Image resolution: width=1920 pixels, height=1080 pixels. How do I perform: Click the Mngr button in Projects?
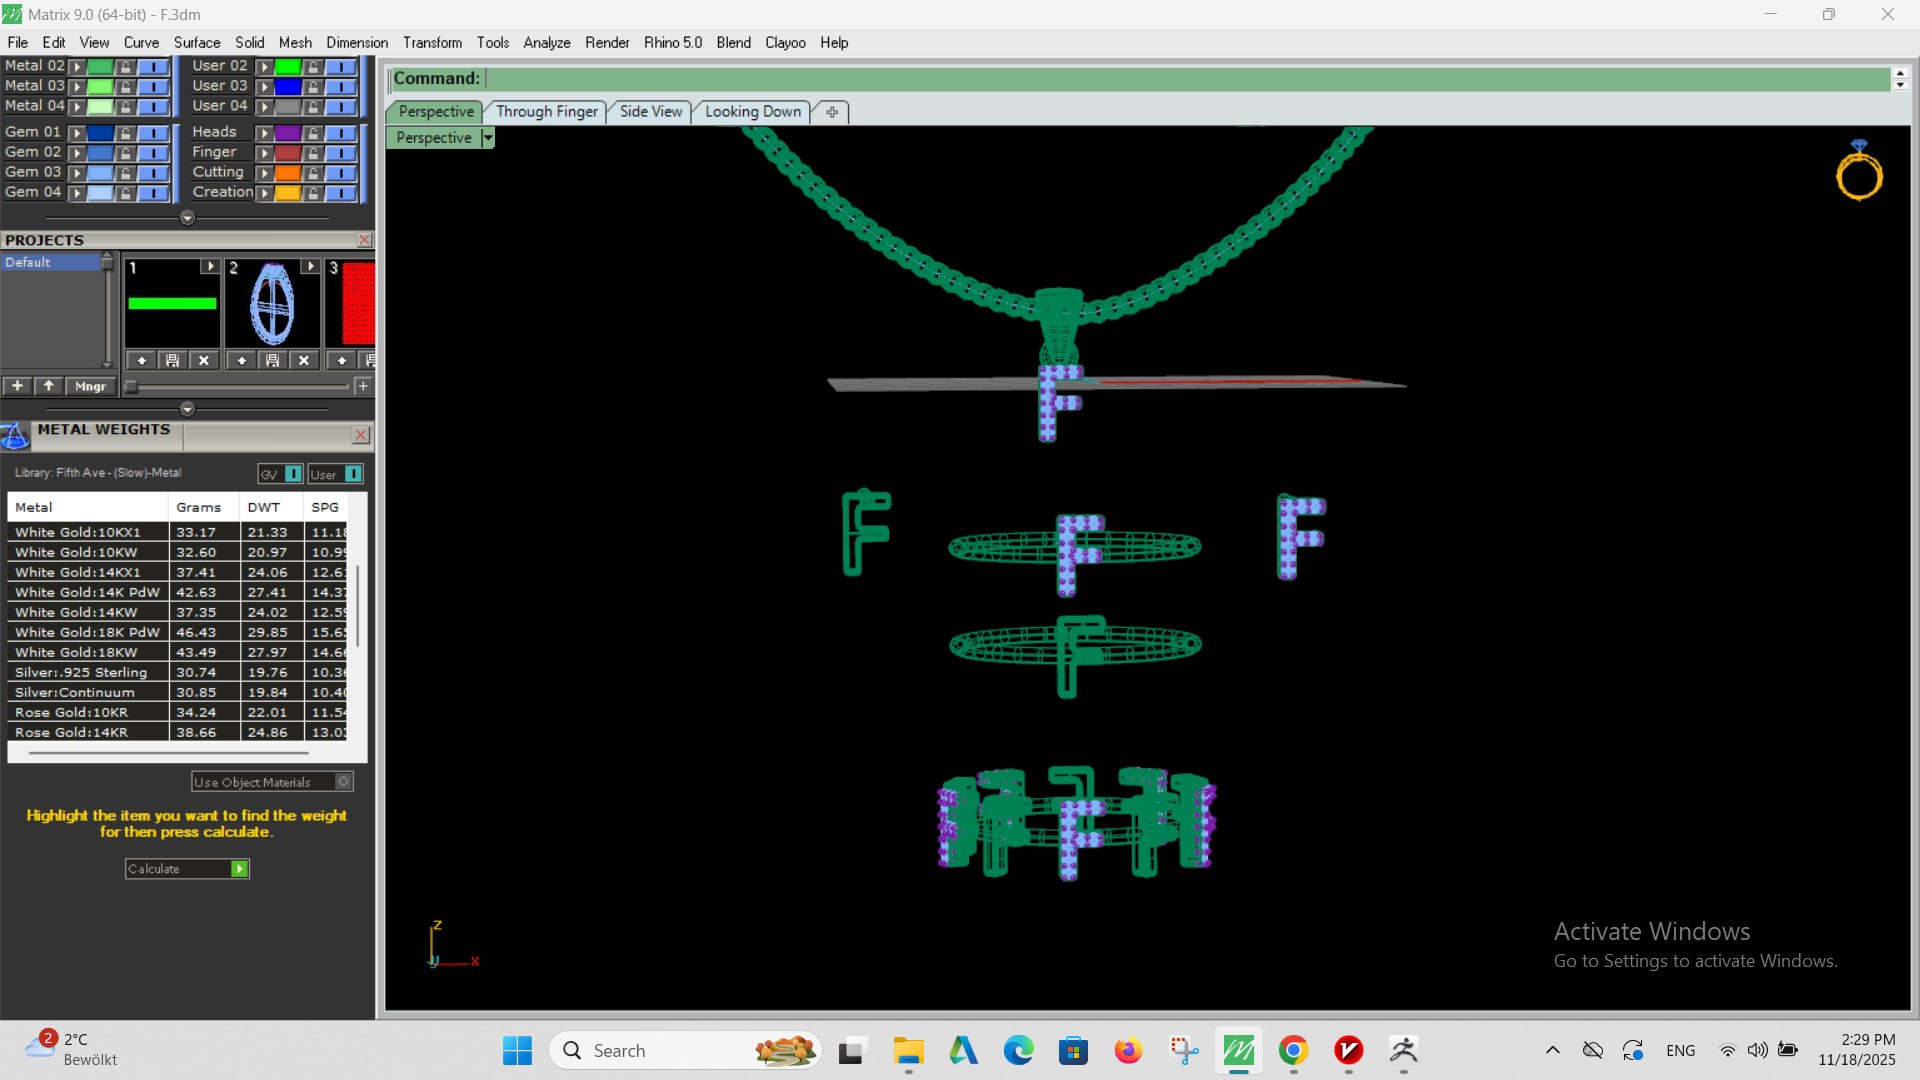click(90, 386)
